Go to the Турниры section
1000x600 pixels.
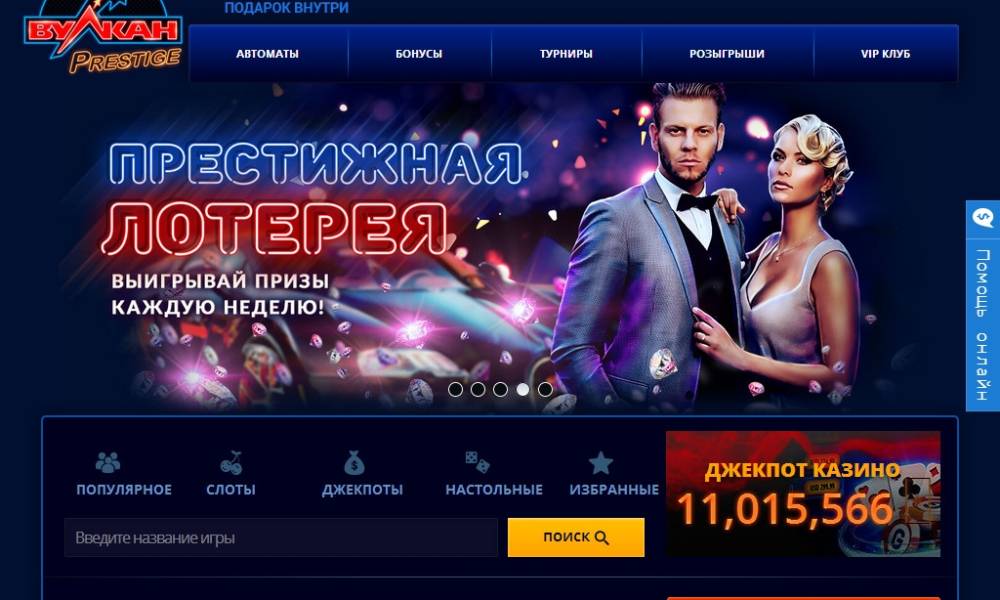566,54
